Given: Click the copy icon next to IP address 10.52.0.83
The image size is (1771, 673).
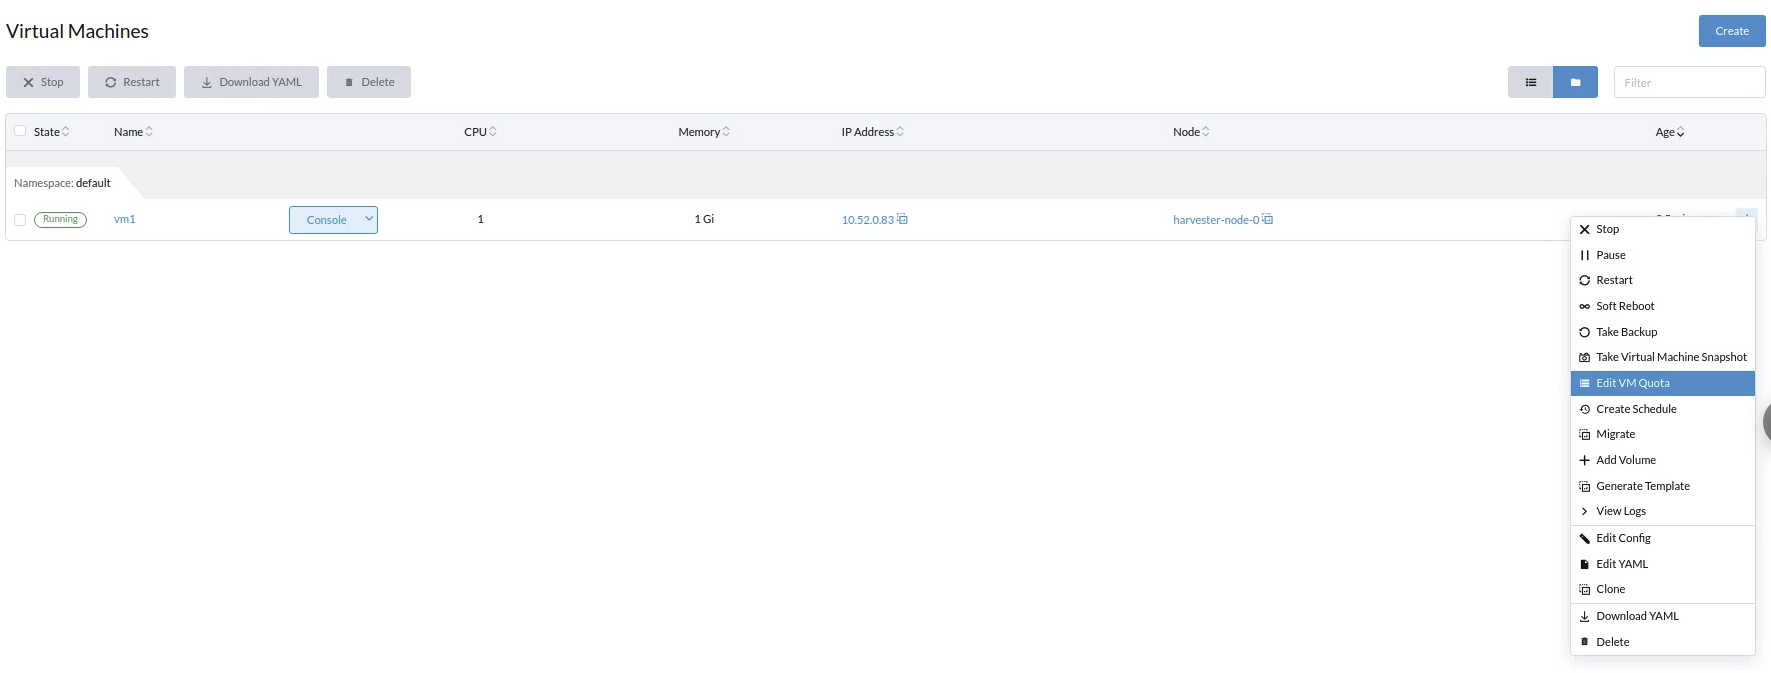Looking at the screenshot, I should (x=902, y=219).
